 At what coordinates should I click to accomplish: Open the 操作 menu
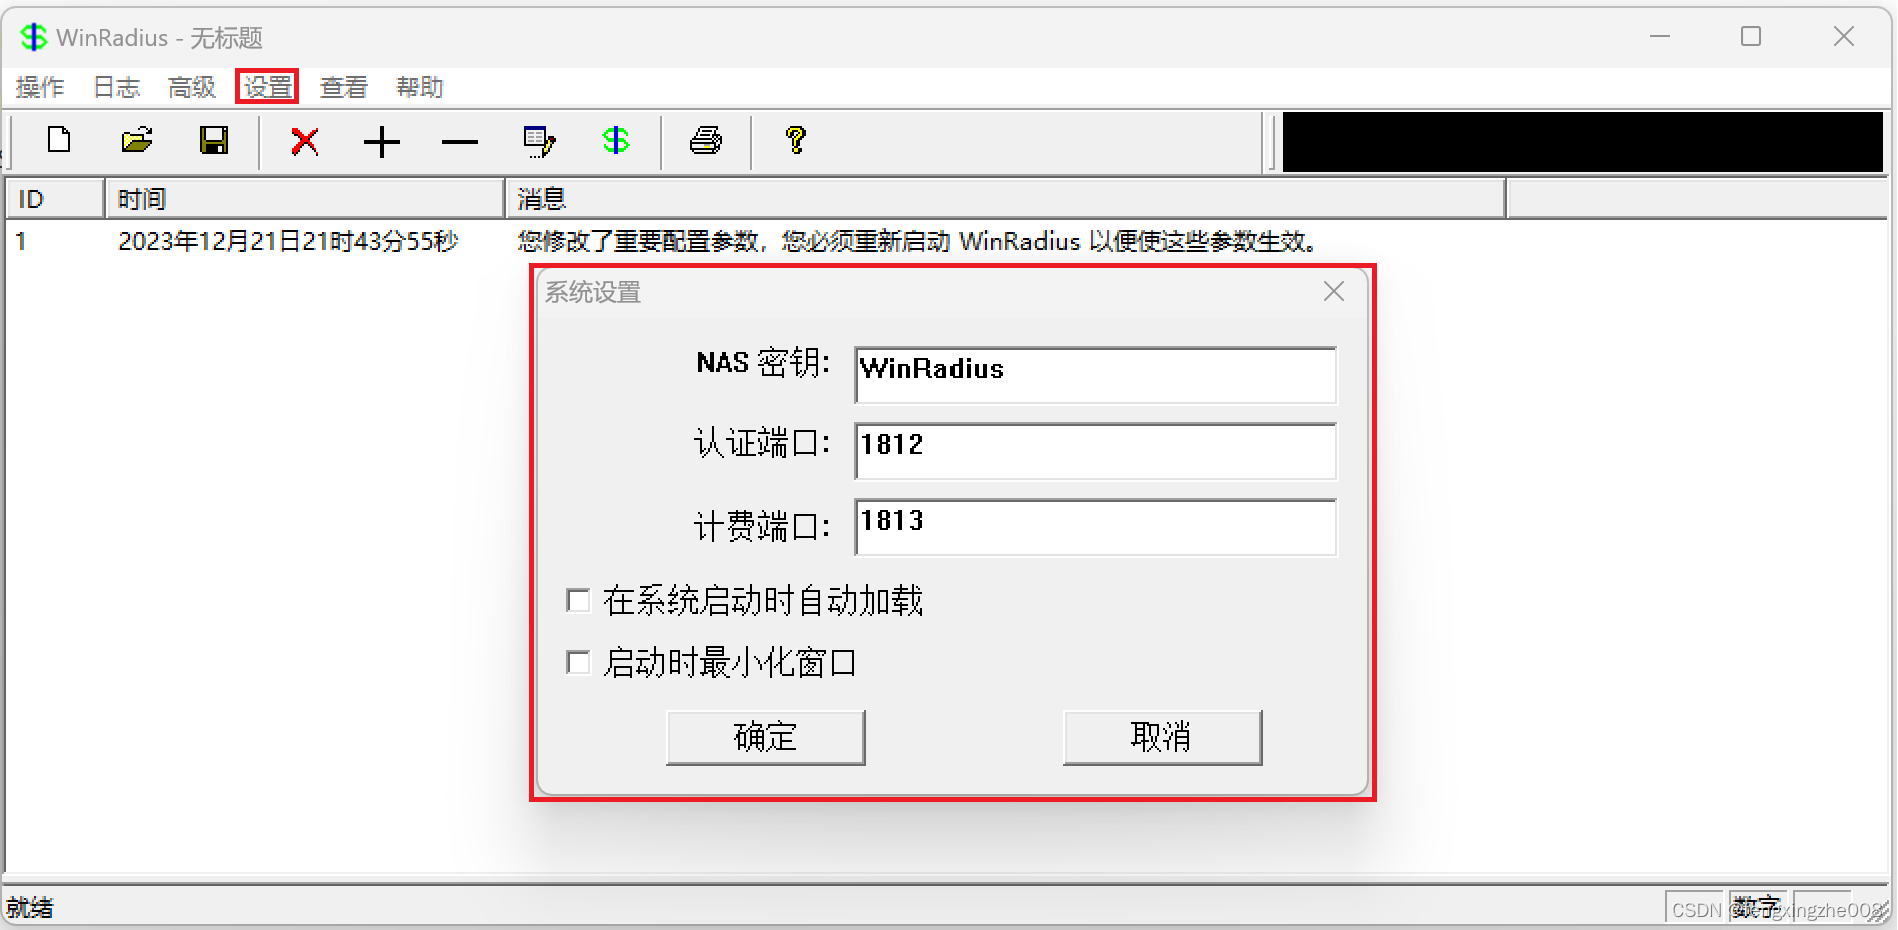point(40,87)
